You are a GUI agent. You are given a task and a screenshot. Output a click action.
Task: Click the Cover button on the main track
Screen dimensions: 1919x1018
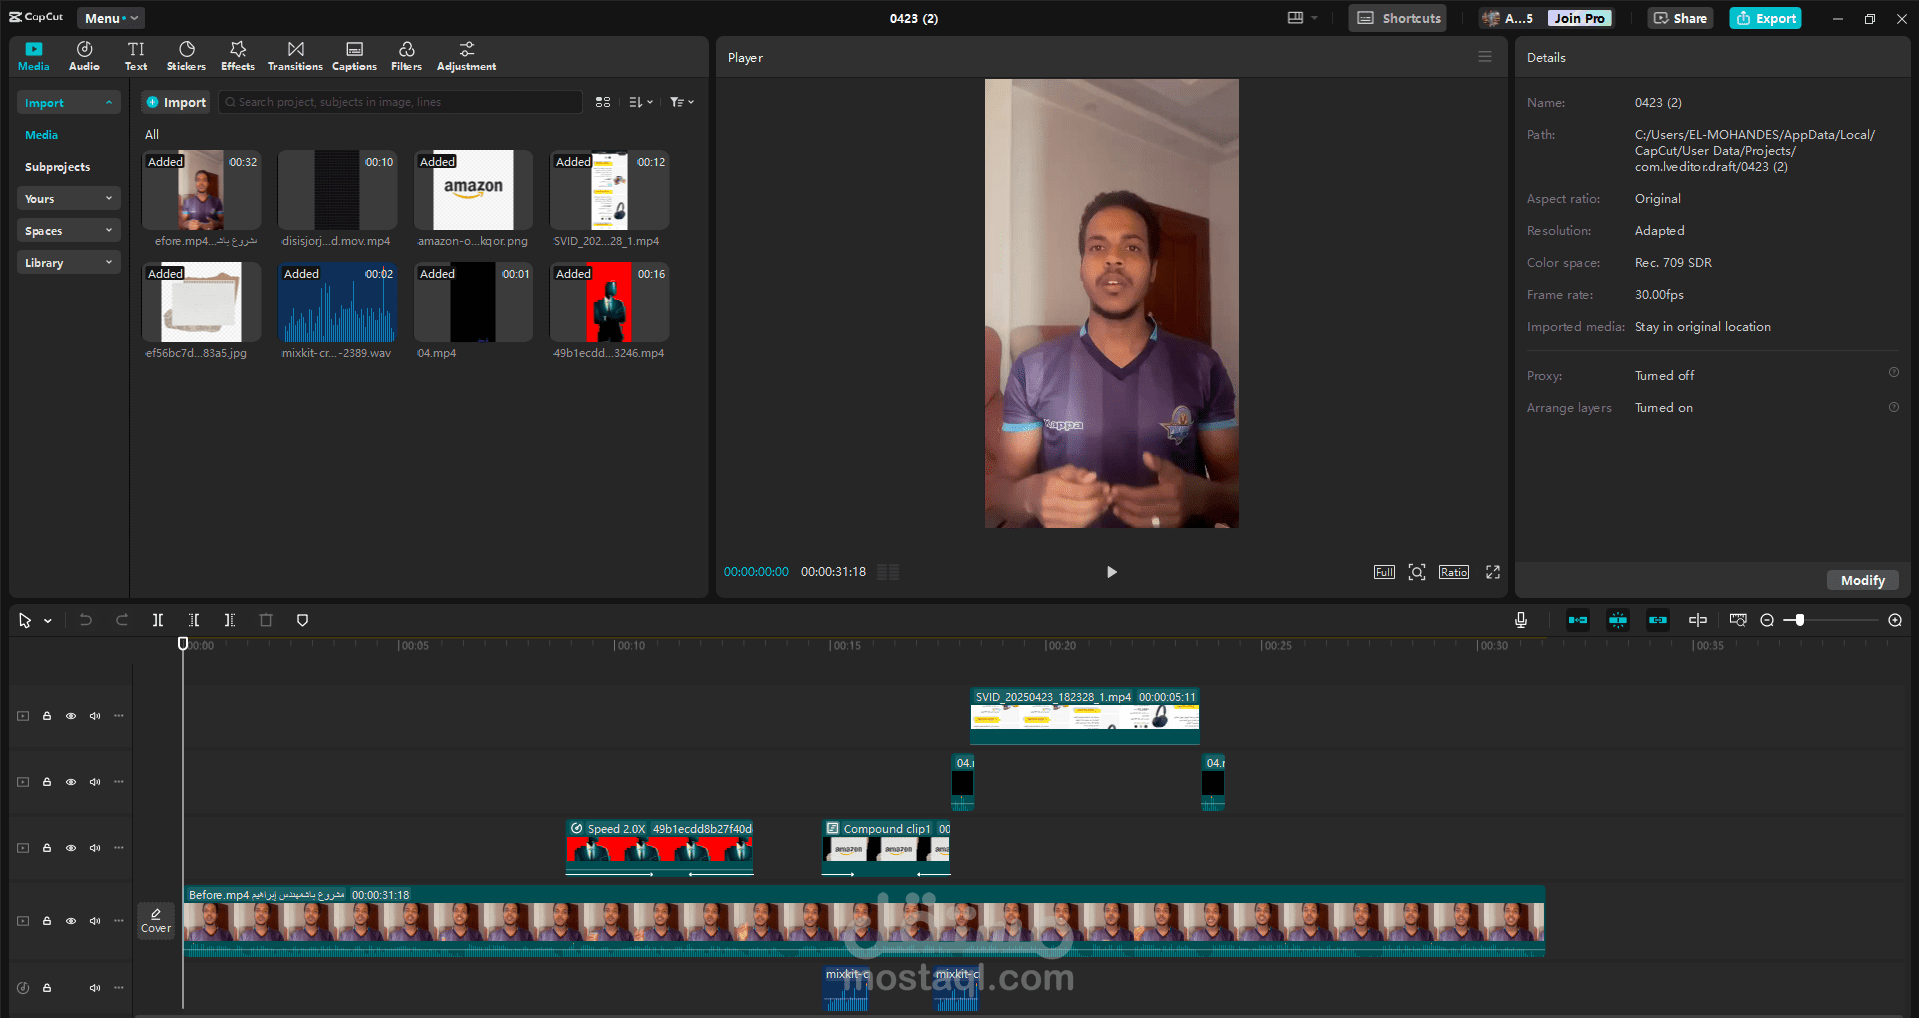156,921
